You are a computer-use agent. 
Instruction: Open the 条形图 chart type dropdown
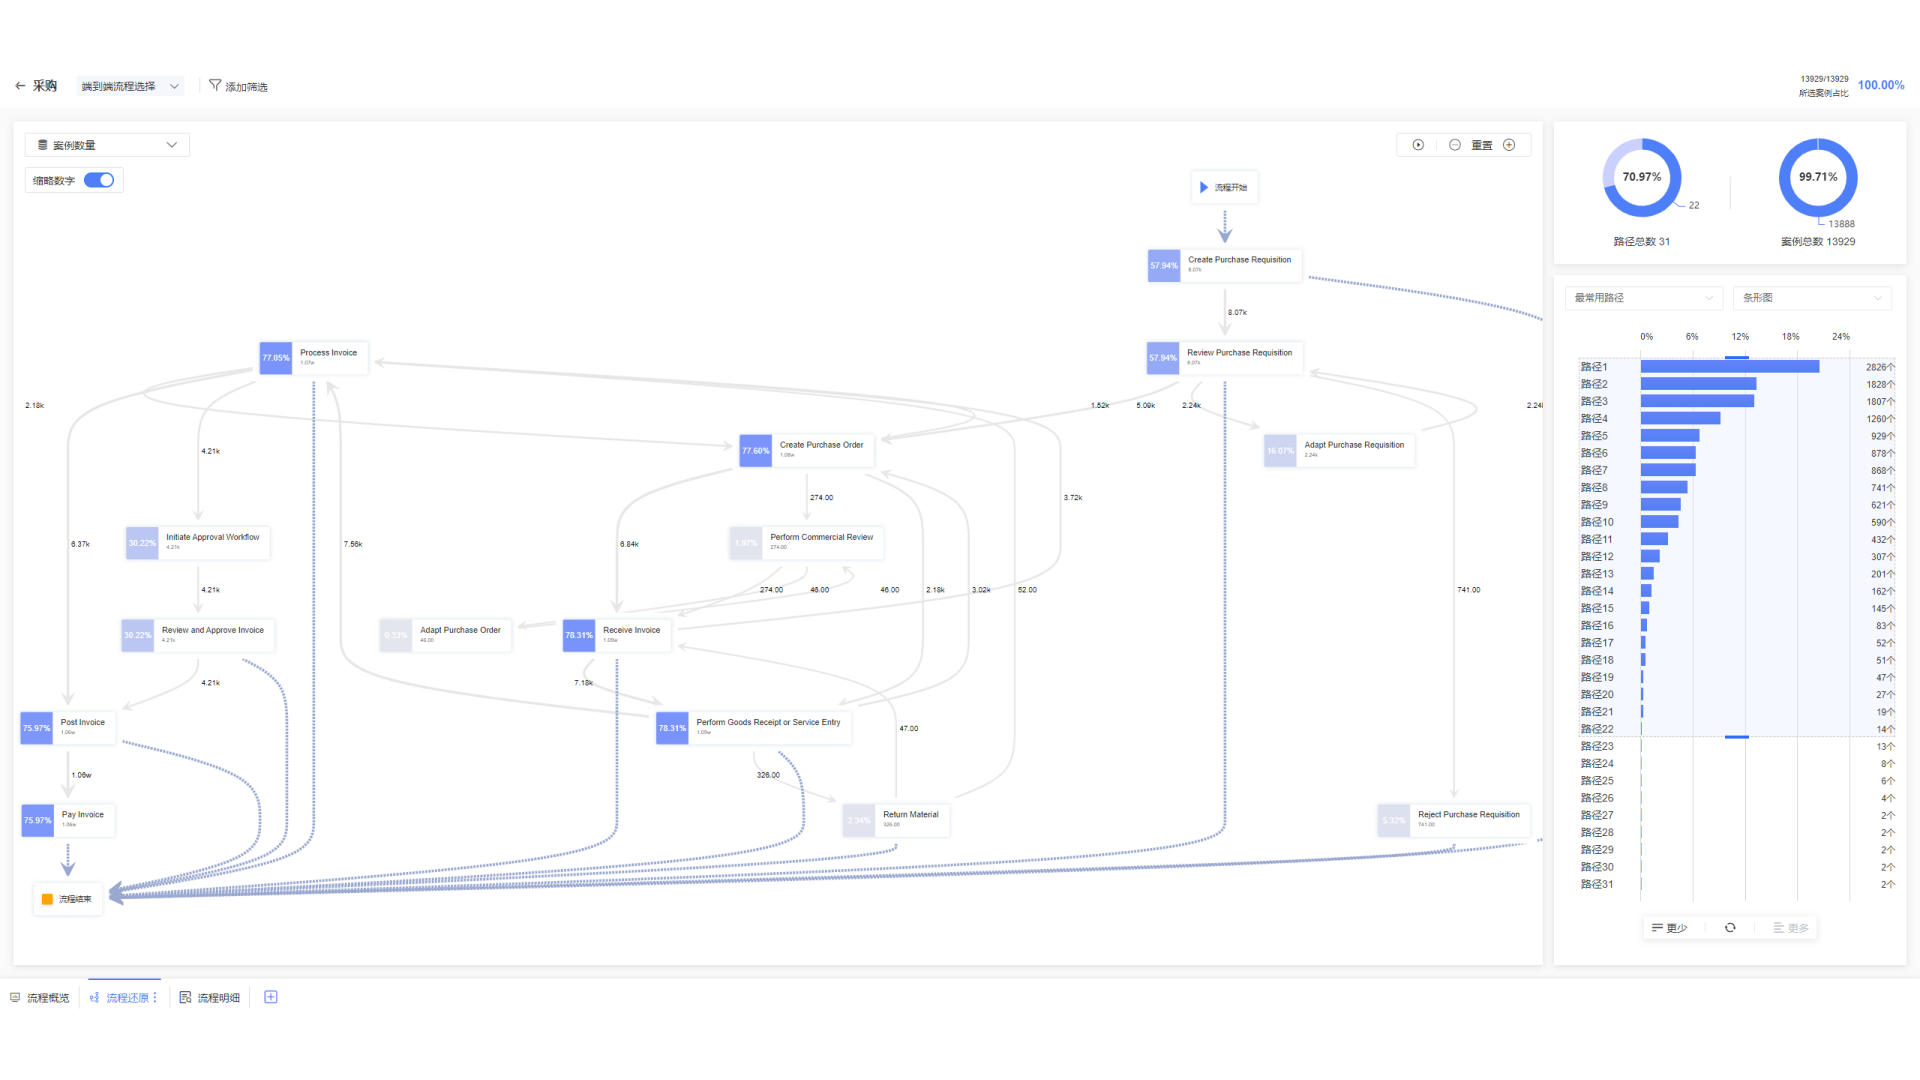pyautogui.click(x=1811, y=298)
